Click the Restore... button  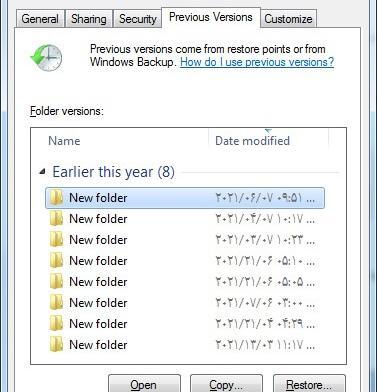pyautogui.click(x=309, y=384)
